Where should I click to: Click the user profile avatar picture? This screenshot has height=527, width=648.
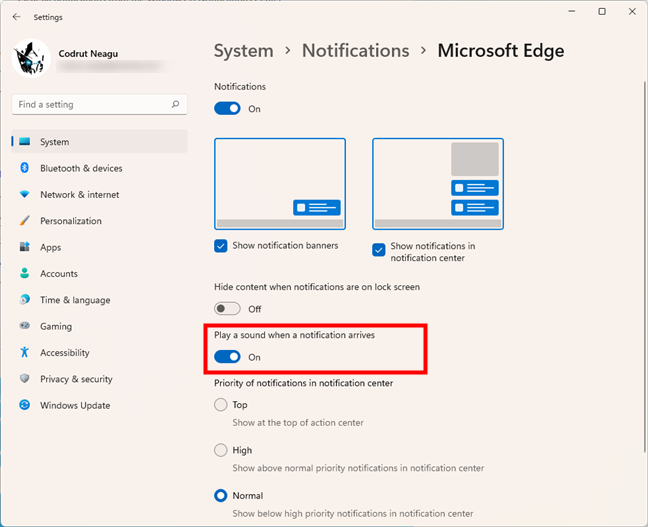(x=31, y=58)
